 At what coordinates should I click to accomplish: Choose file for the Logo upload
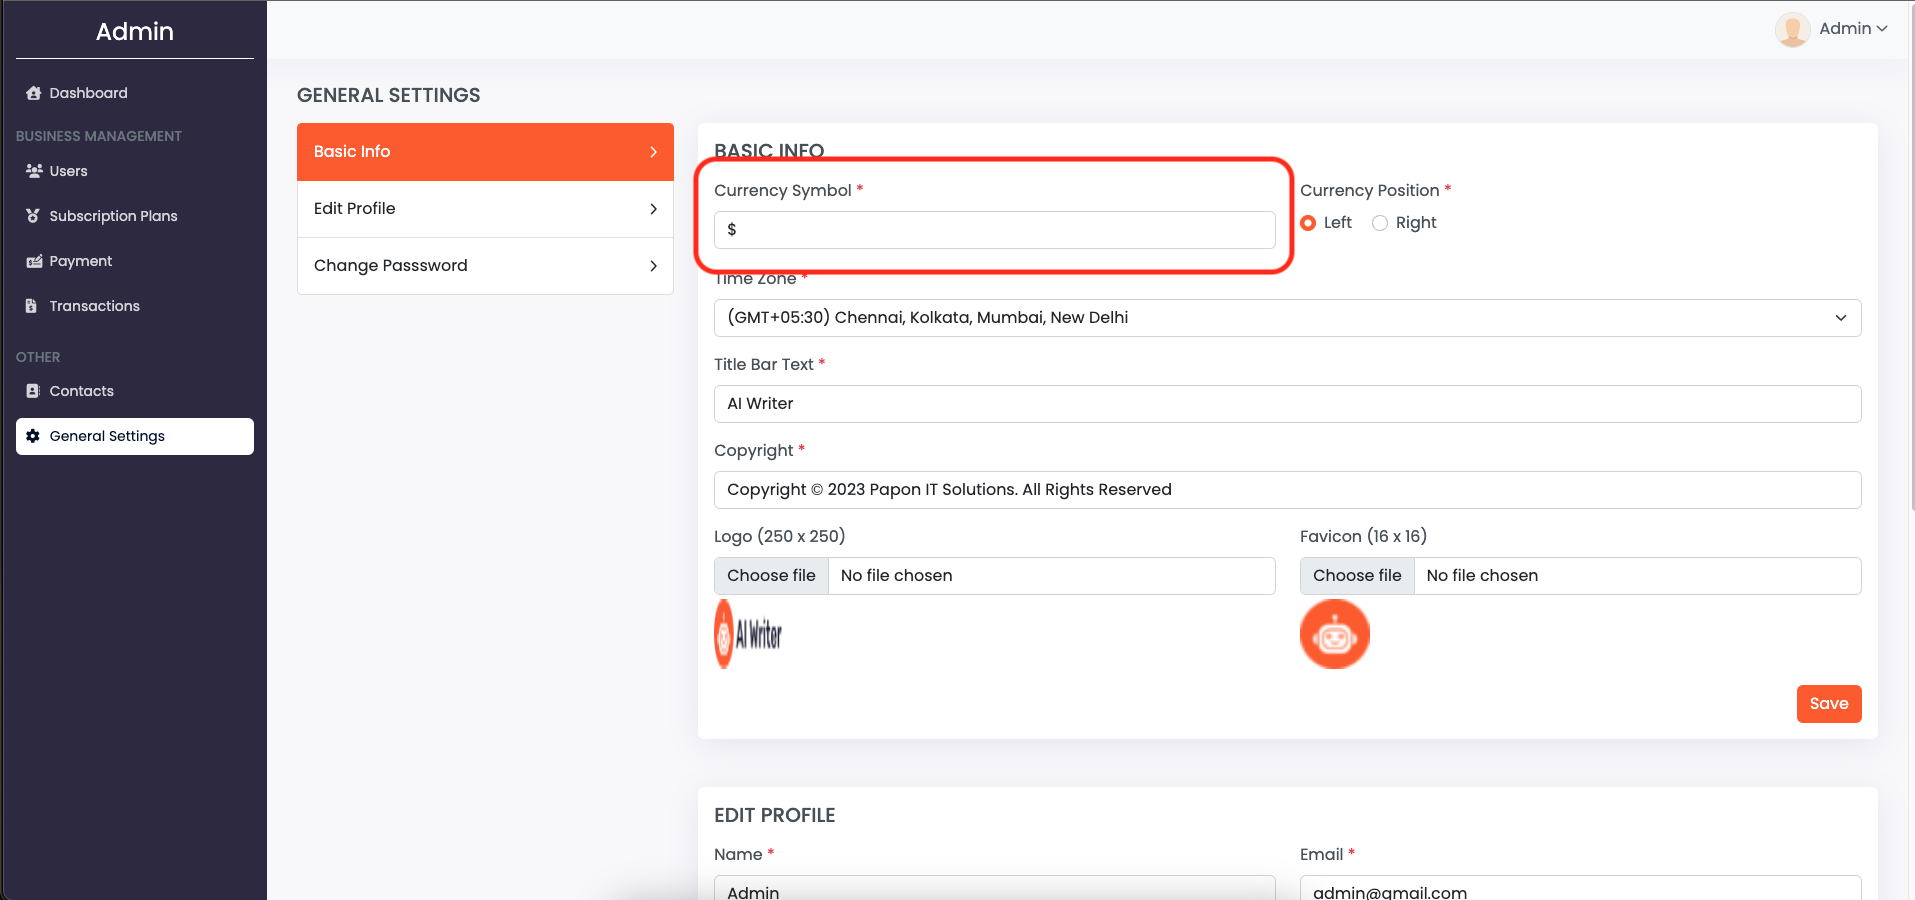pos(771,576)
